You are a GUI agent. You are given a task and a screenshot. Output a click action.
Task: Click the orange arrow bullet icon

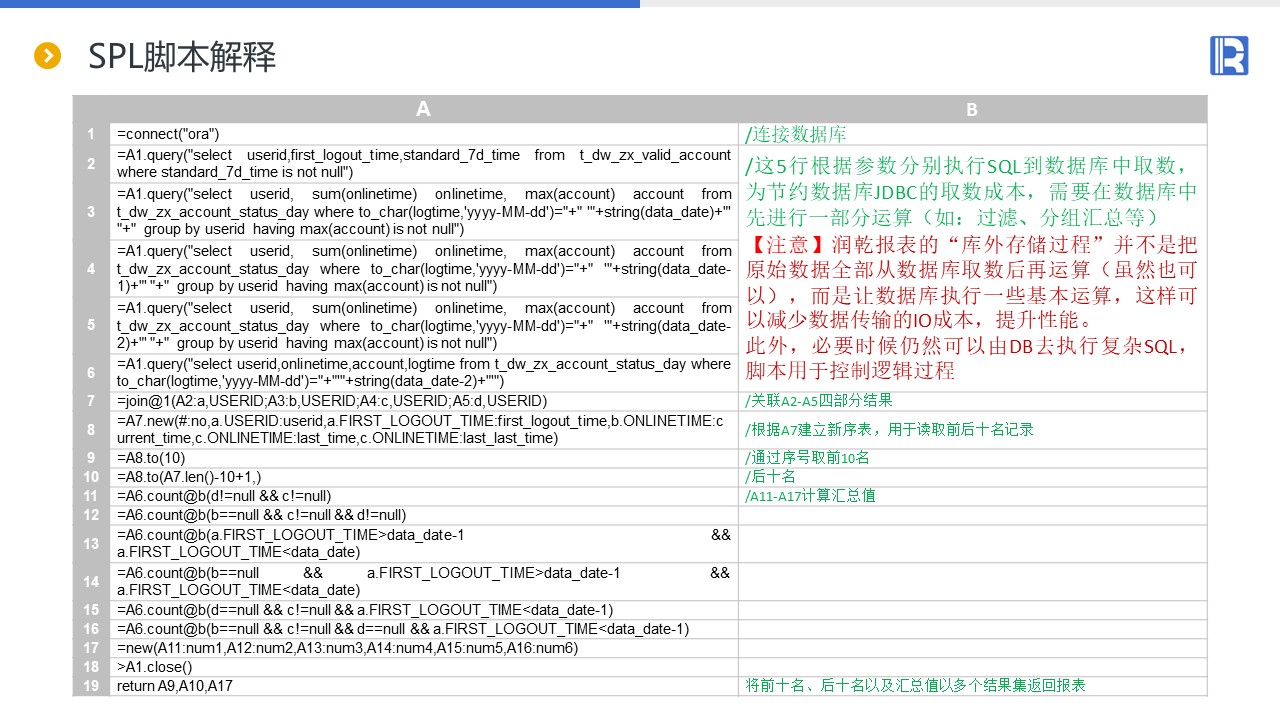pyautogui.click(x=47, y=56)
